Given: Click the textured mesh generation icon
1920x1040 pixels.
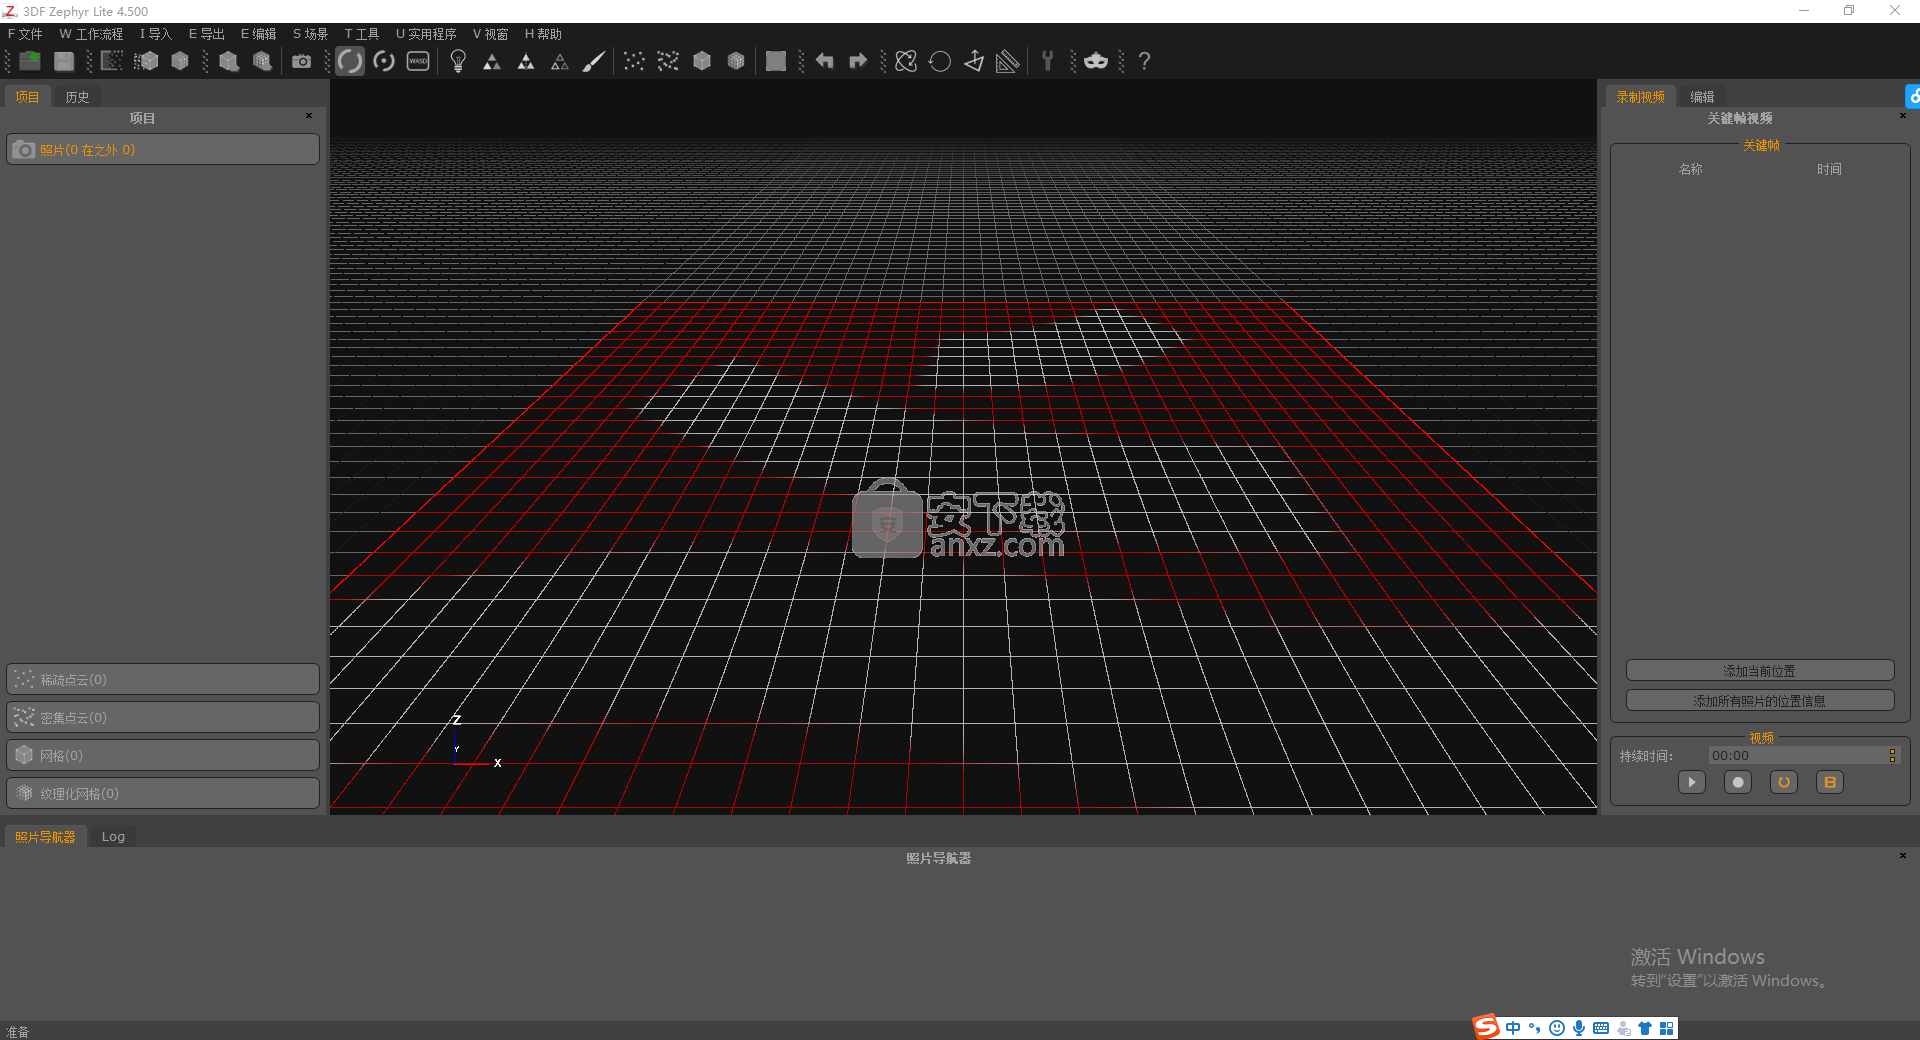Looking at the screenshot, I should (262, 61).
